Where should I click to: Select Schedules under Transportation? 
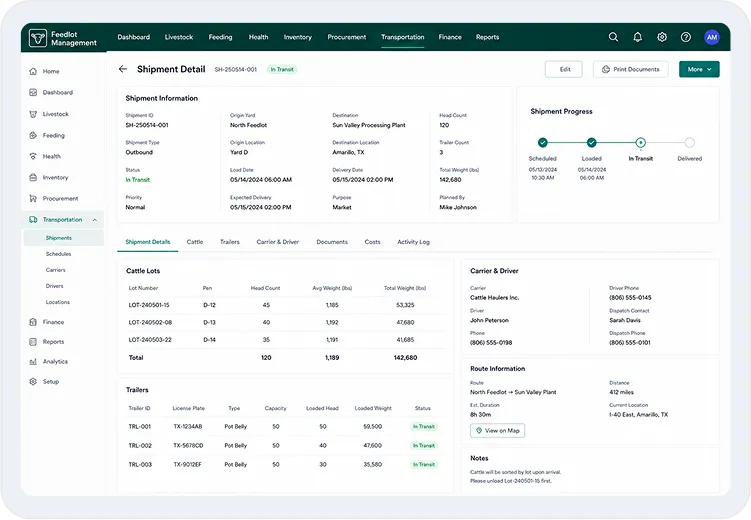click(x=58, y=254)
